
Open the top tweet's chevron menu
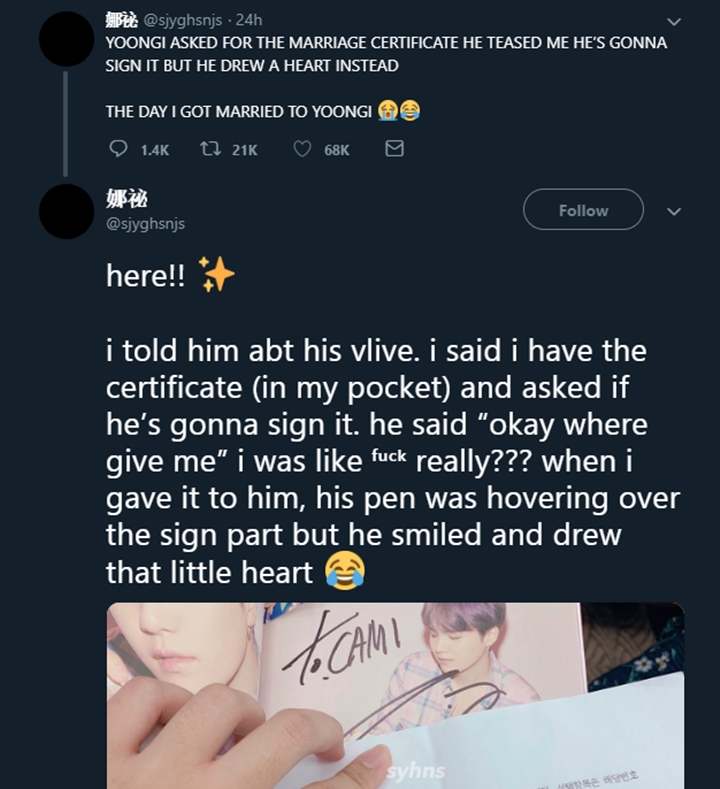674,22
